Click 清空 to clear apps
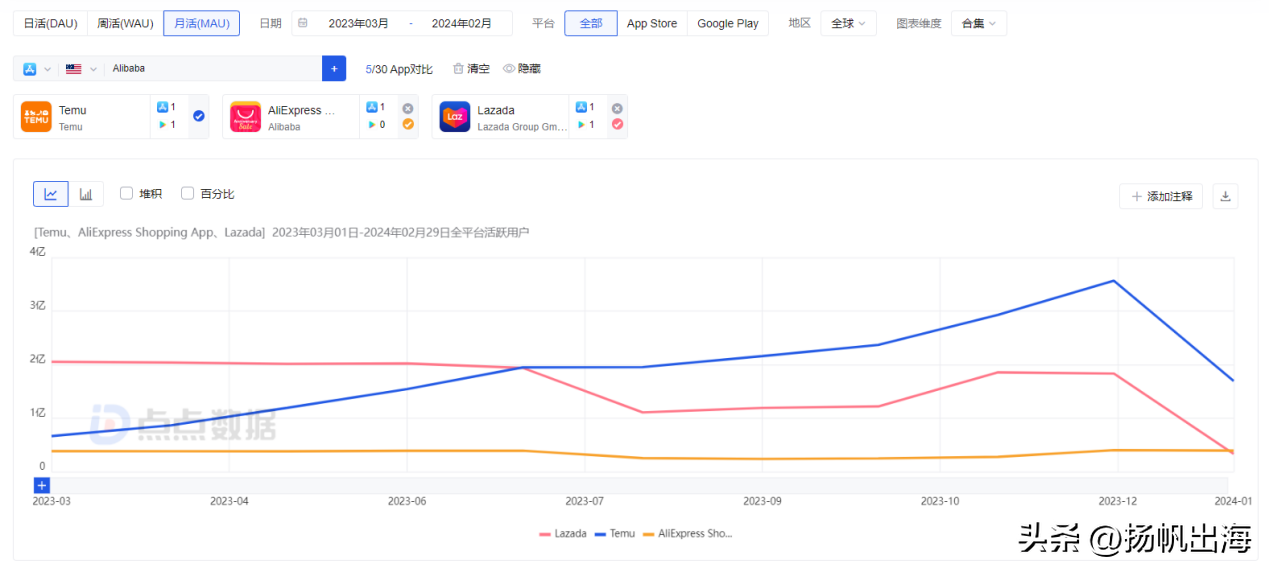This screenshot has height=572, width=1269. (x=471, y=68)
